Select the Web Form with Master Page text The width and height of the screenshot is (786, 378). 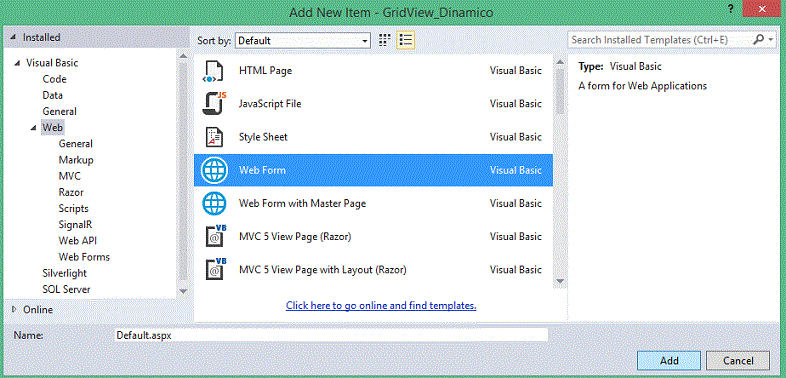302,204
